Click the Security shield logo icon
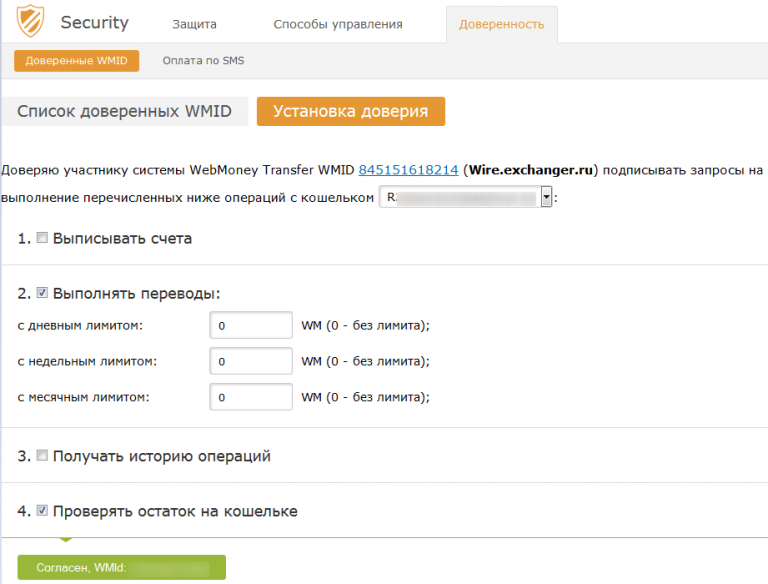The width and height of the screenshot is (768, 584). coord(30,22)
